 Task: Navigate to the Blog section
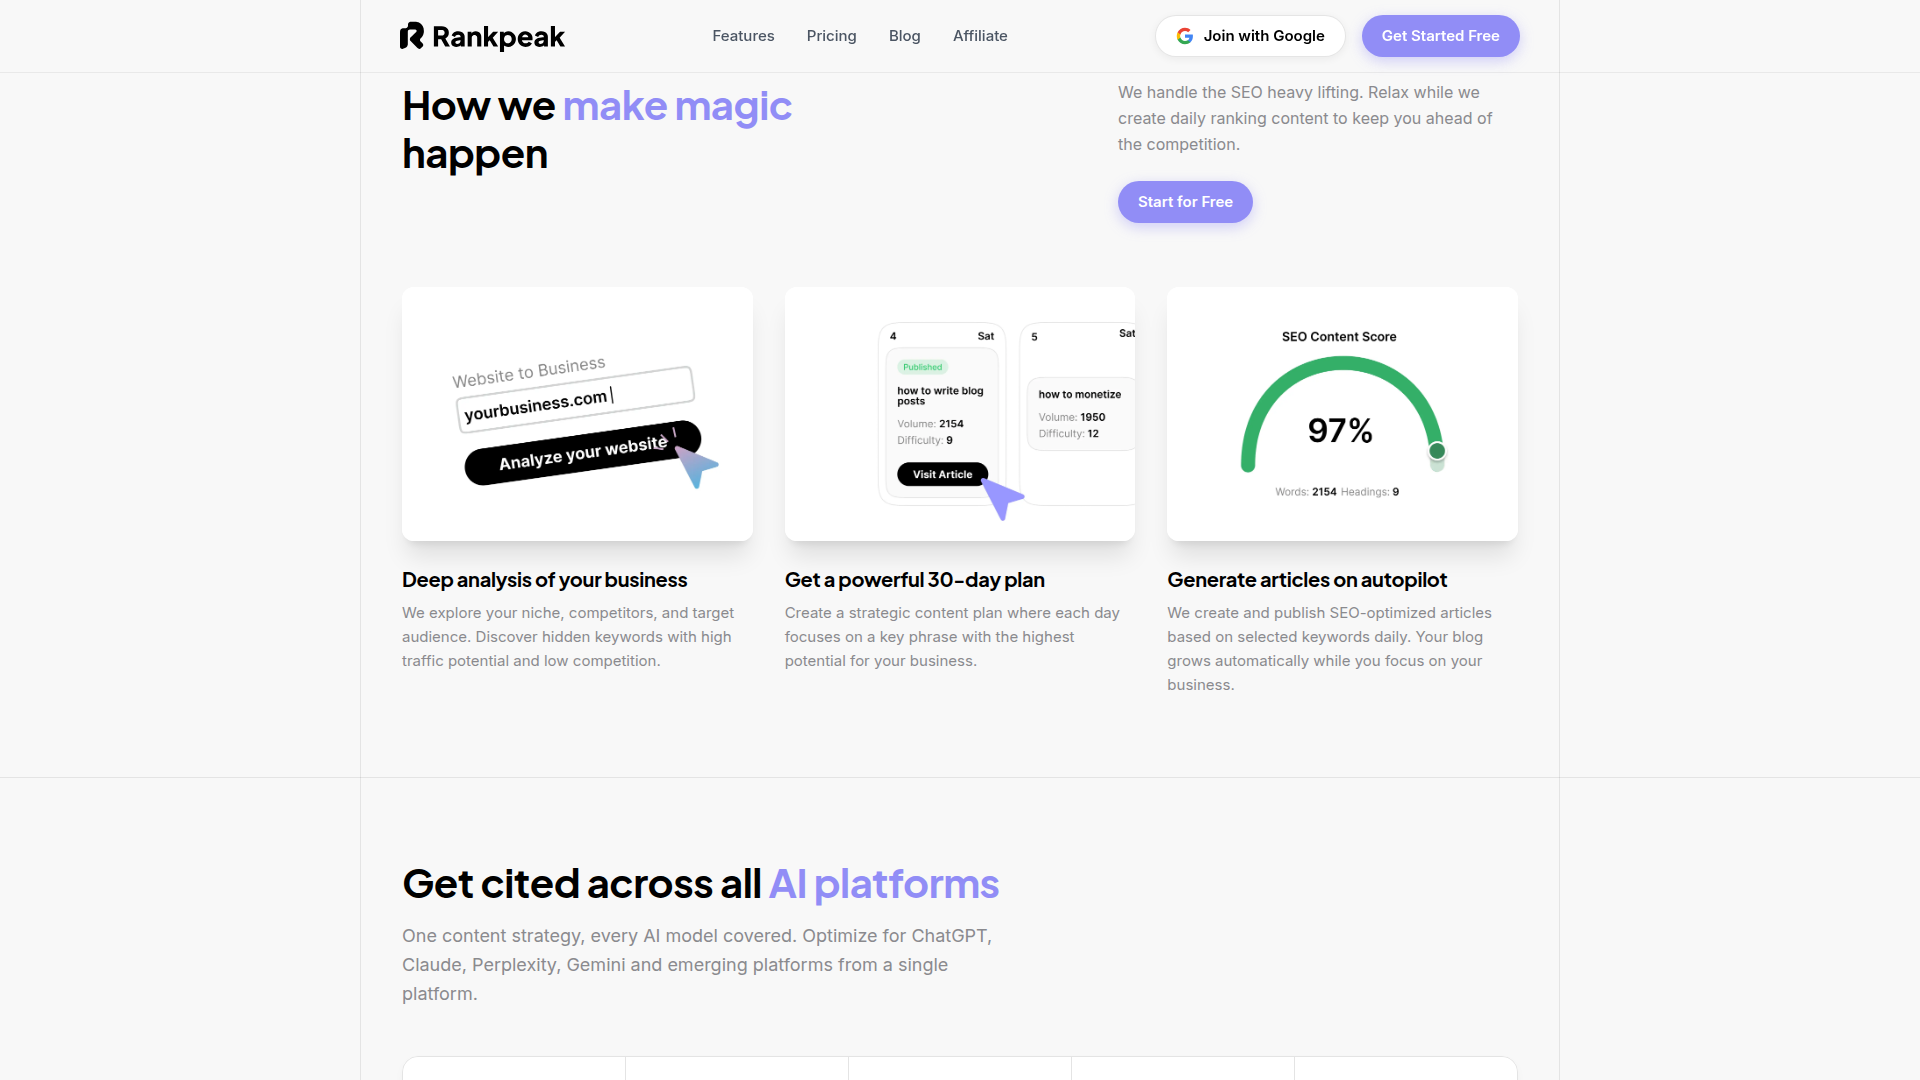pyautogui.click(x=904, y=36)
